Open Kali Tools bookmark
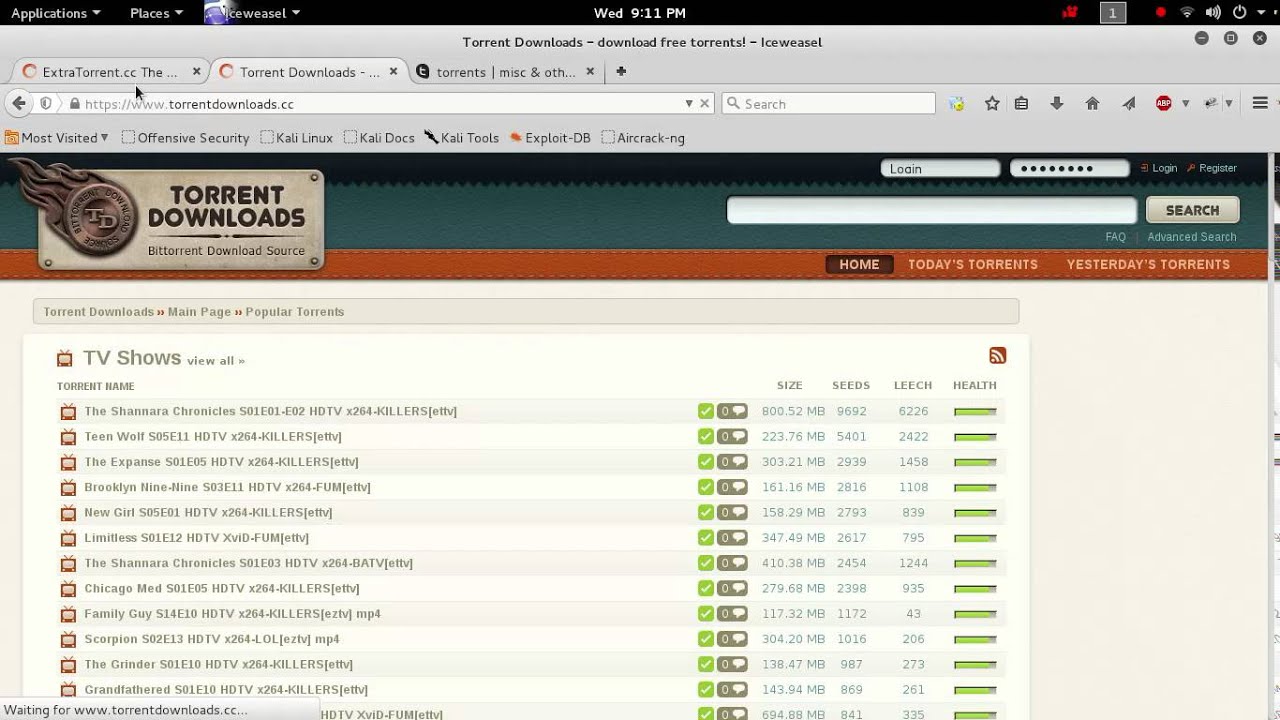The height and width of the screenshot is (720, 1280). 461,138
